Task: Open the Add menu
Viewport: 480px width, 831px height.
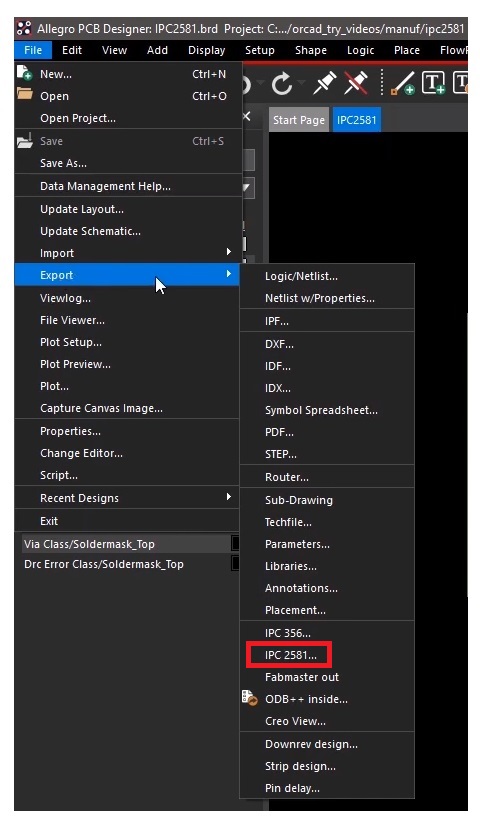Action: pos(157,50)
